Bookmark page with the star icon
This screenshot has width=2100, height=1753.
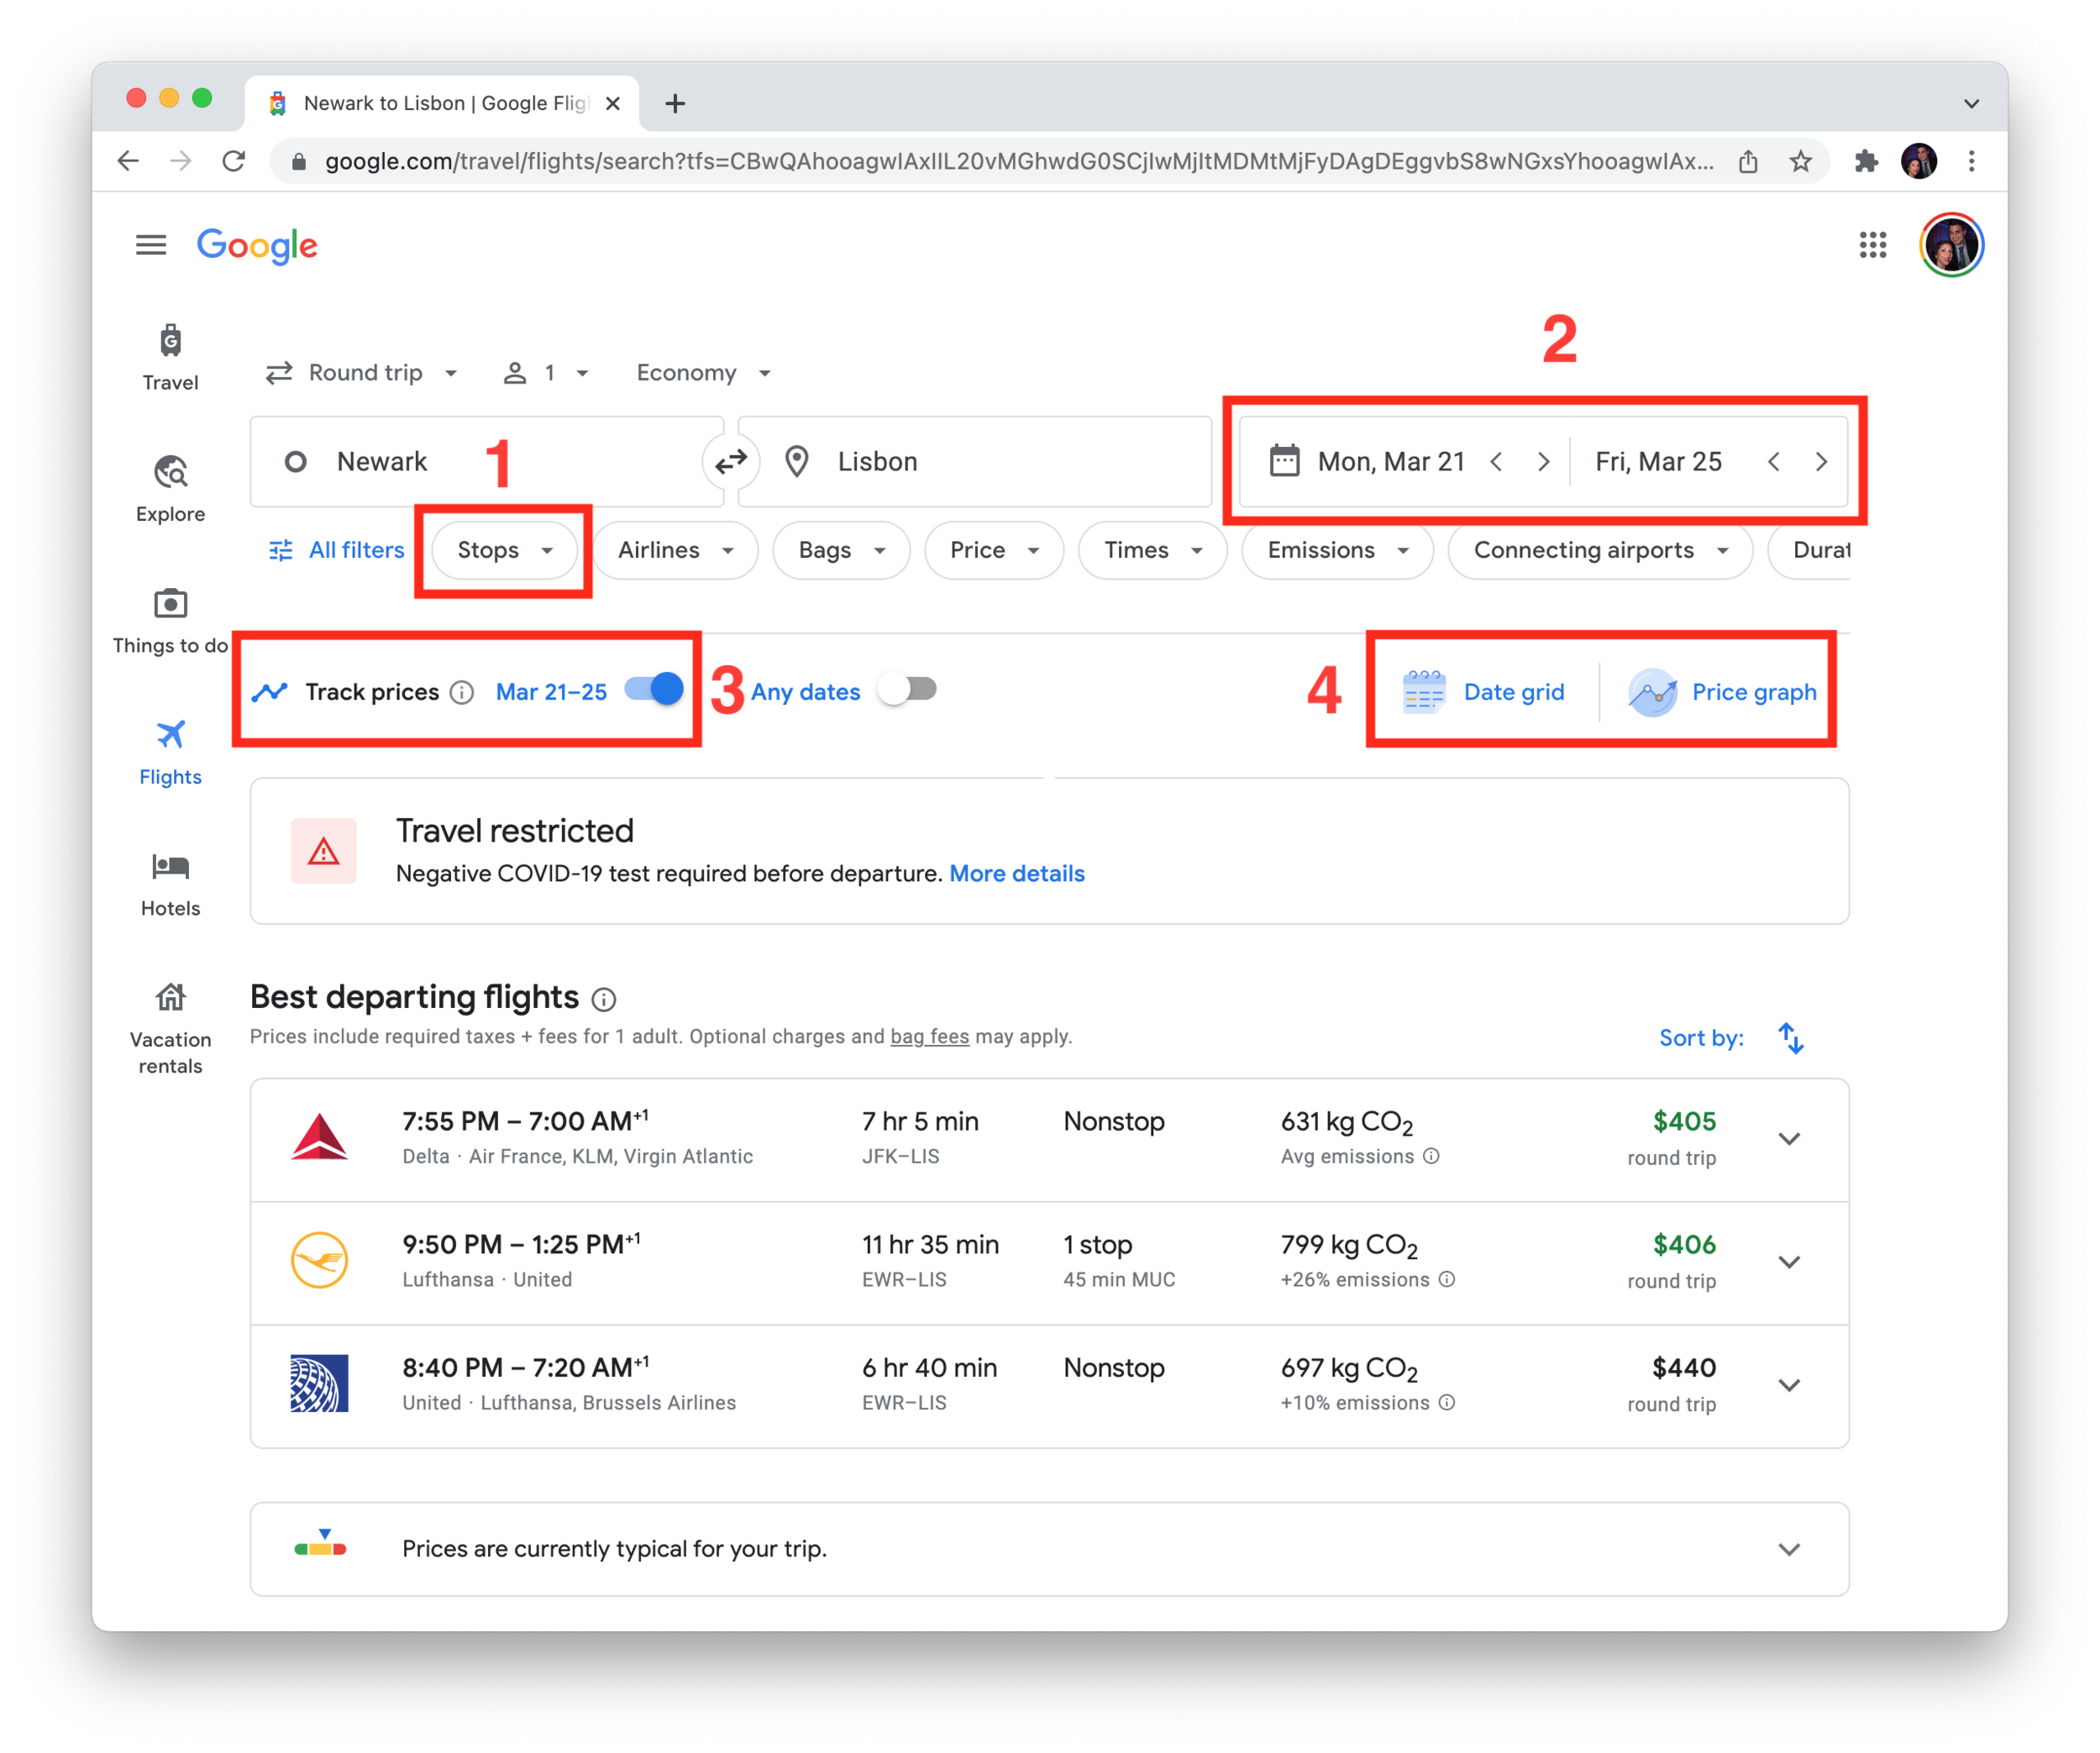click(1800, 161)
